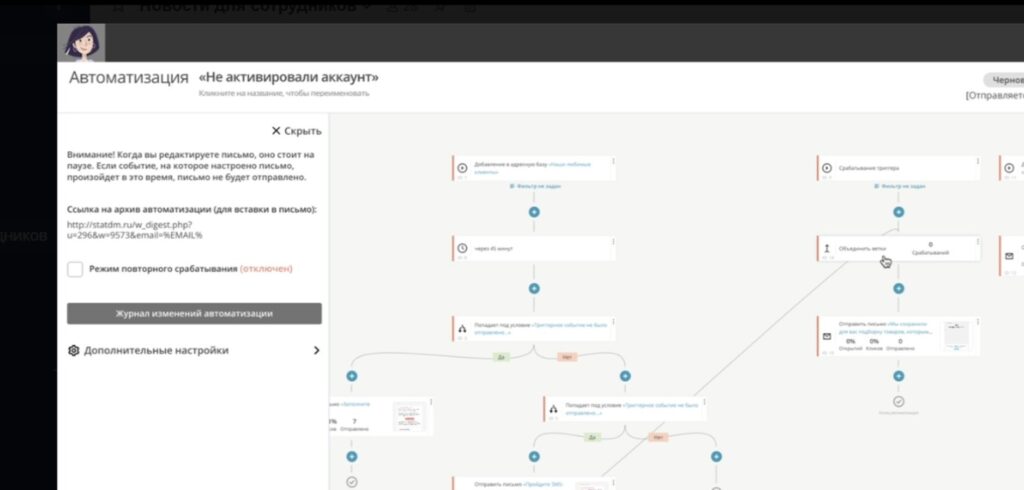
Task: Open three-dot menu of the 7 Отправлено email block
Action: point(430,402)
